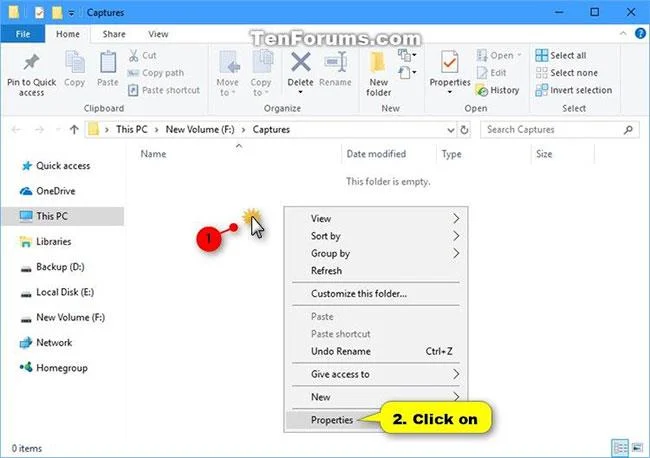
Task: Open Group by context submenu
Action: [x=376, y=253]
